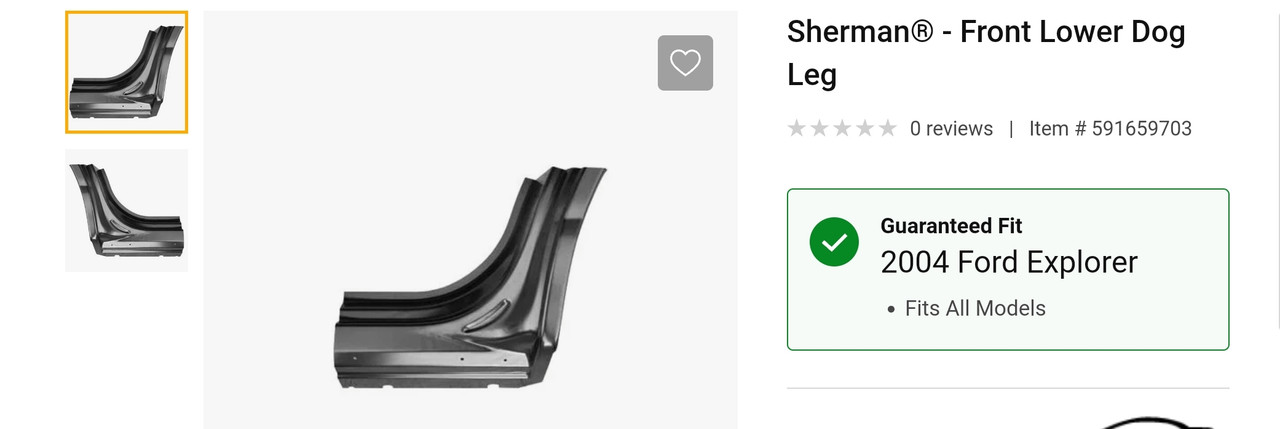1280x429 pixels.
Task: Add the product to wishlist via heart icon
Action: click(685, 63)
